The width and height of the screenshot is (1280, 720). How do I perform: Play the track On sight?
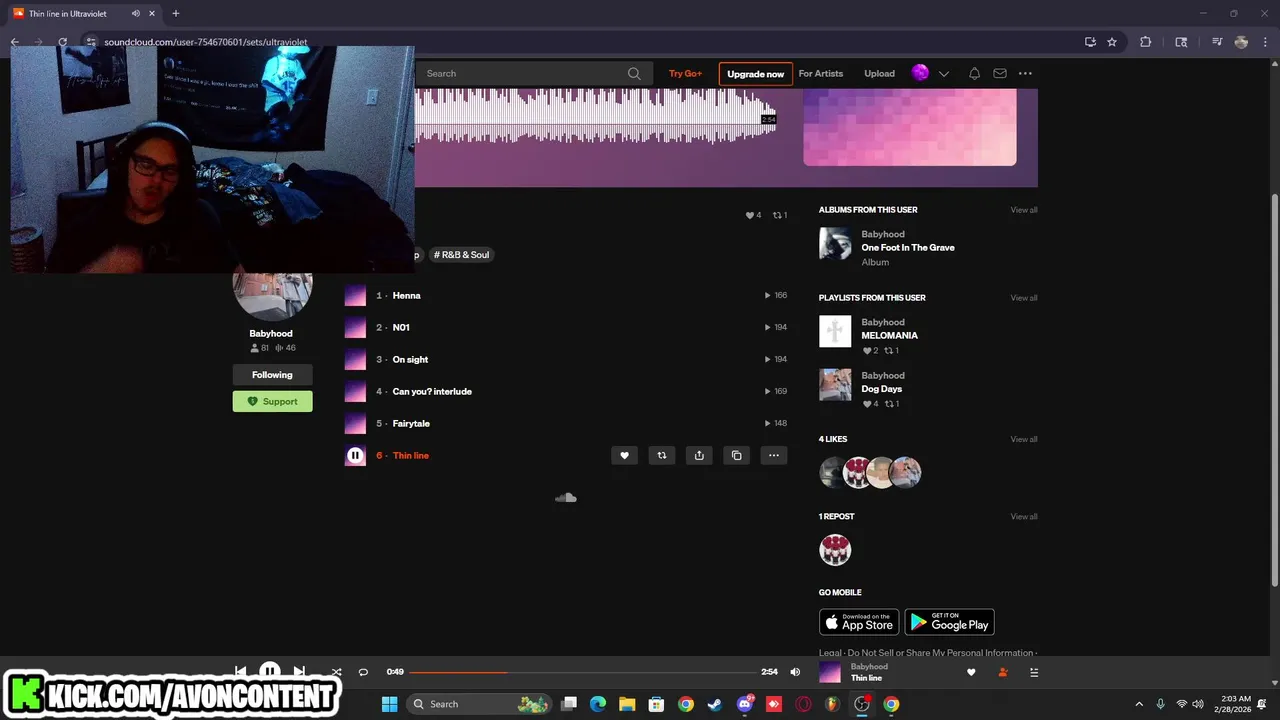[x=410, y=359]
